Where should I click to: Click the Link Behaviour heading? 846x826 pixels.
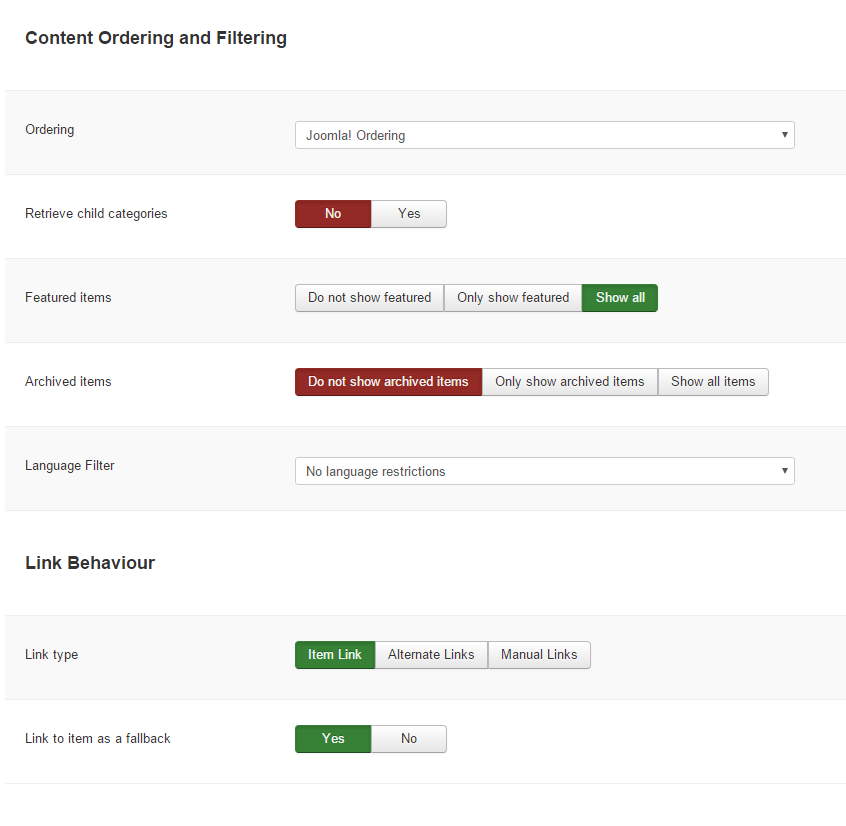coord(90,563)
